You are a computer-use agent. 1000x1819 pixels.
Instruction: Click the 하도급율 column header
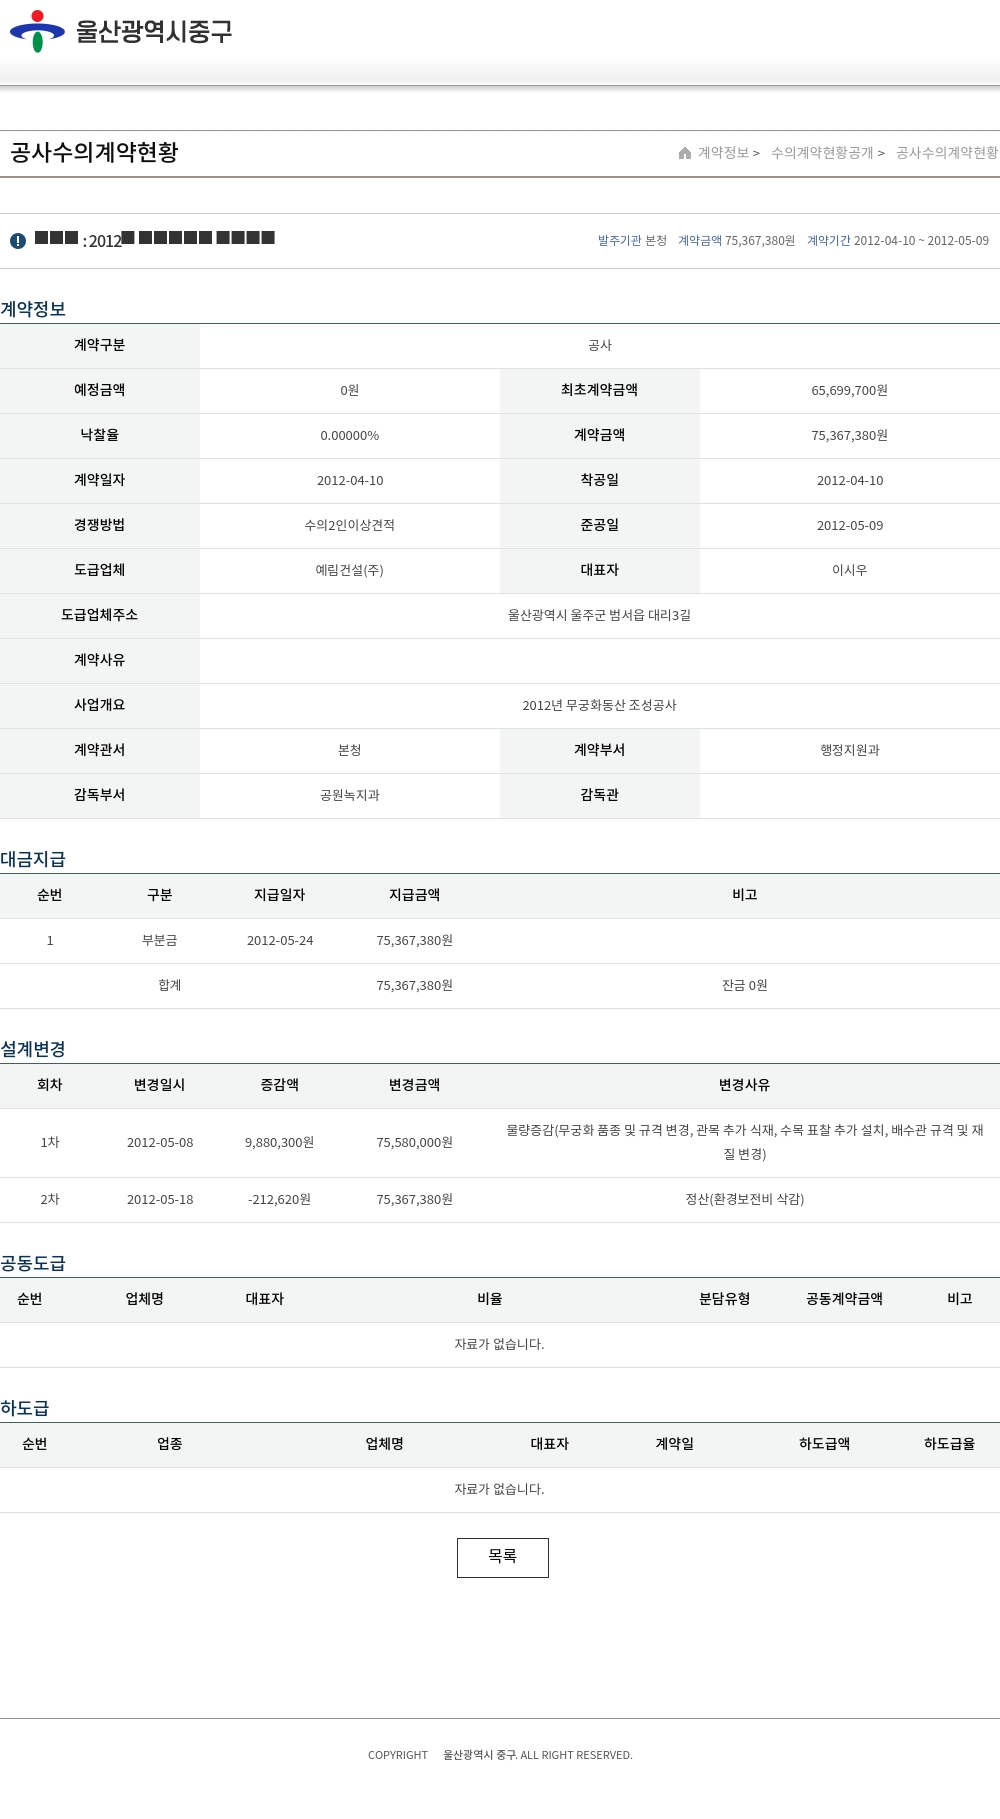pyautogui.click(x=949, y=1444)
